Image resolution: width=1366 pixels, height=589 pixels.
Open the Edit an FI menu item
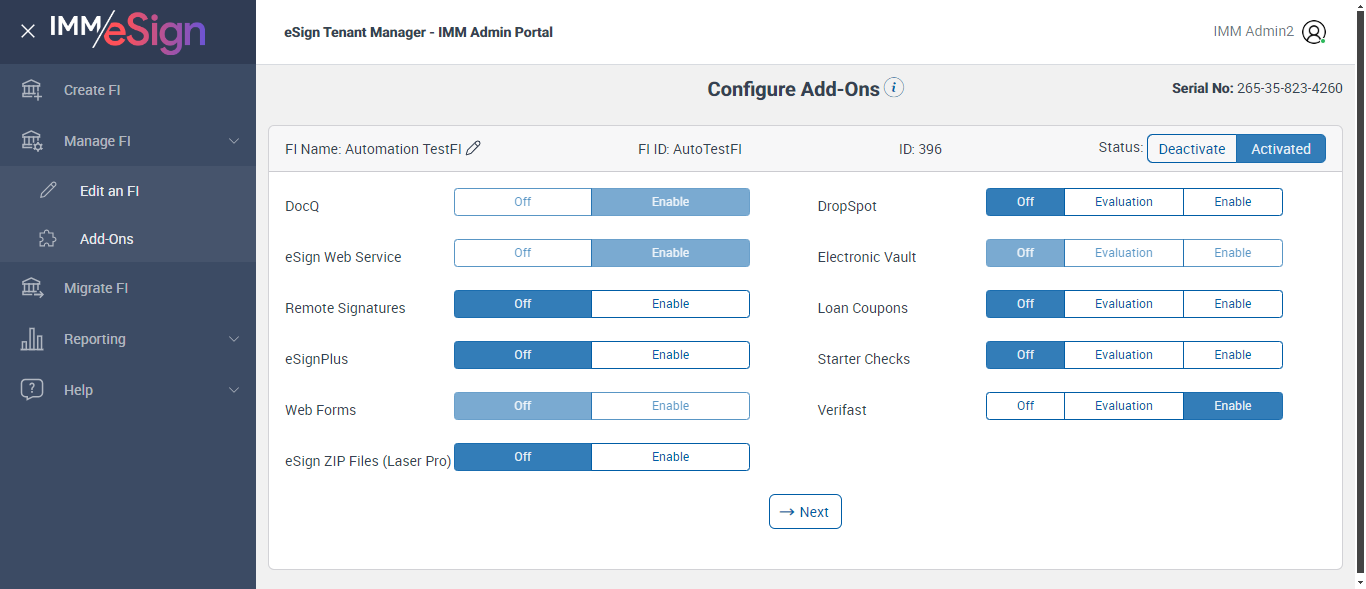(109, 191)
